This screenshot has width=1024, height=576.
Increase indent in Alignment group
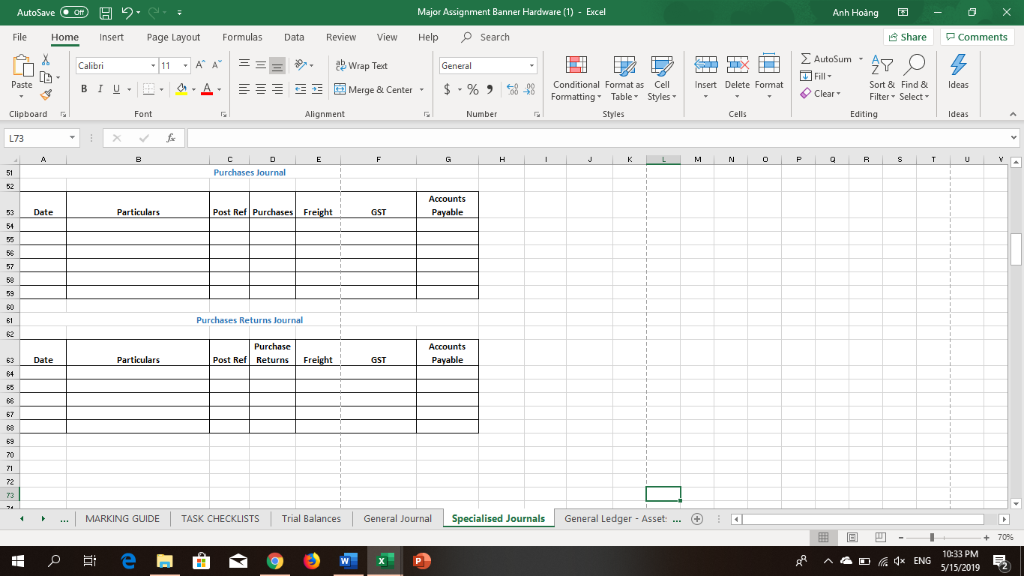[317, 89]
